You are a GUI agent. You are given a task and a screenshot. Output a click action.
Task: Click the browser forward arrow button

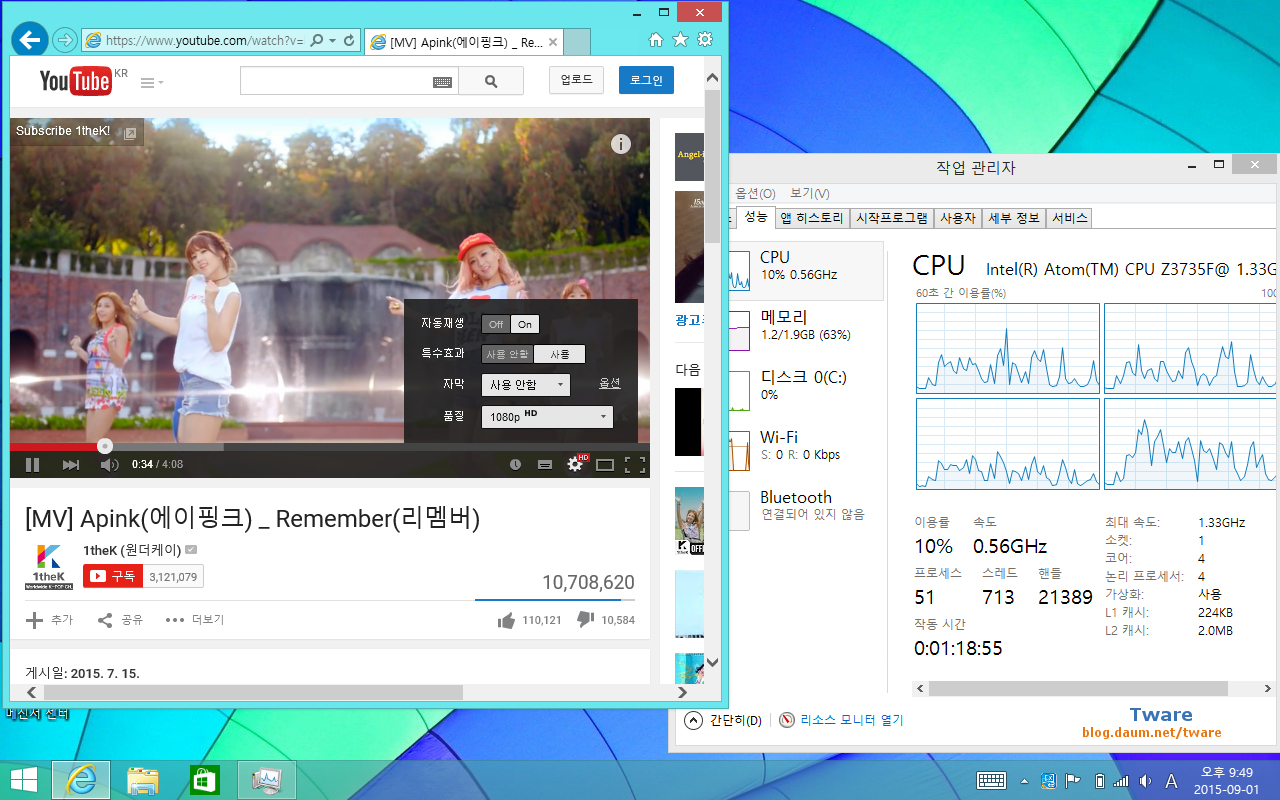tap(65, 40)
